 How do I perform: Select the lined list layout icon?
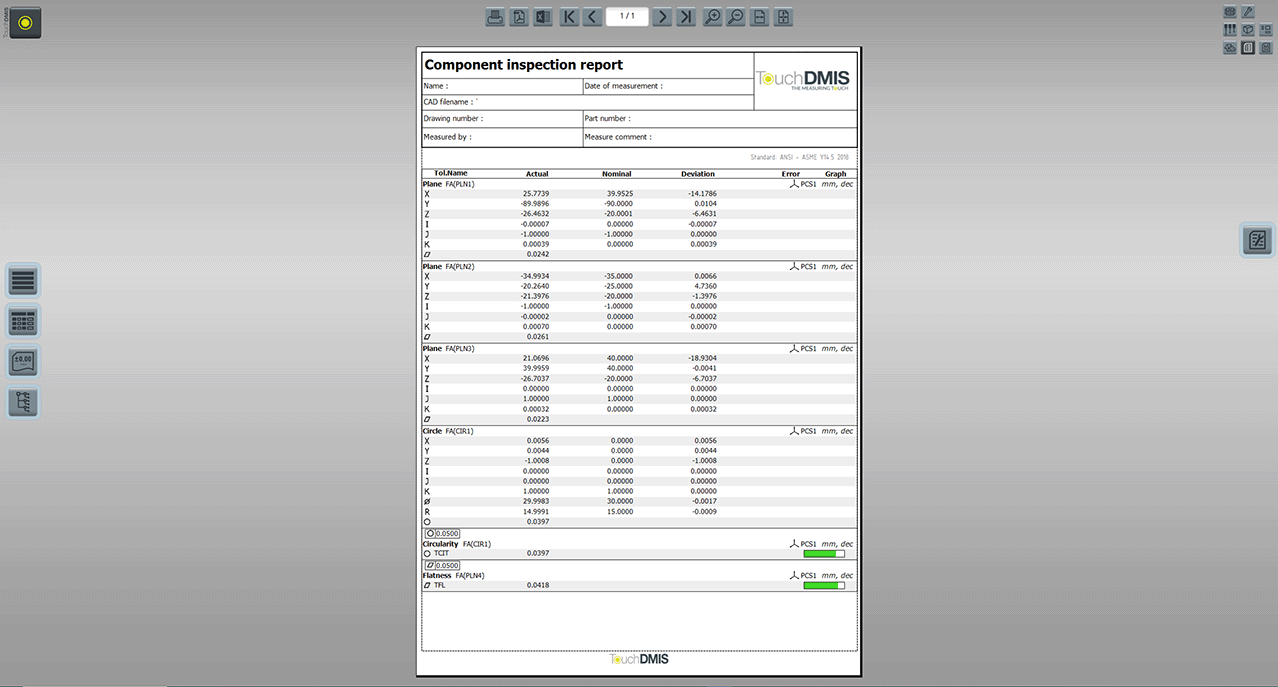coord(24,281)
